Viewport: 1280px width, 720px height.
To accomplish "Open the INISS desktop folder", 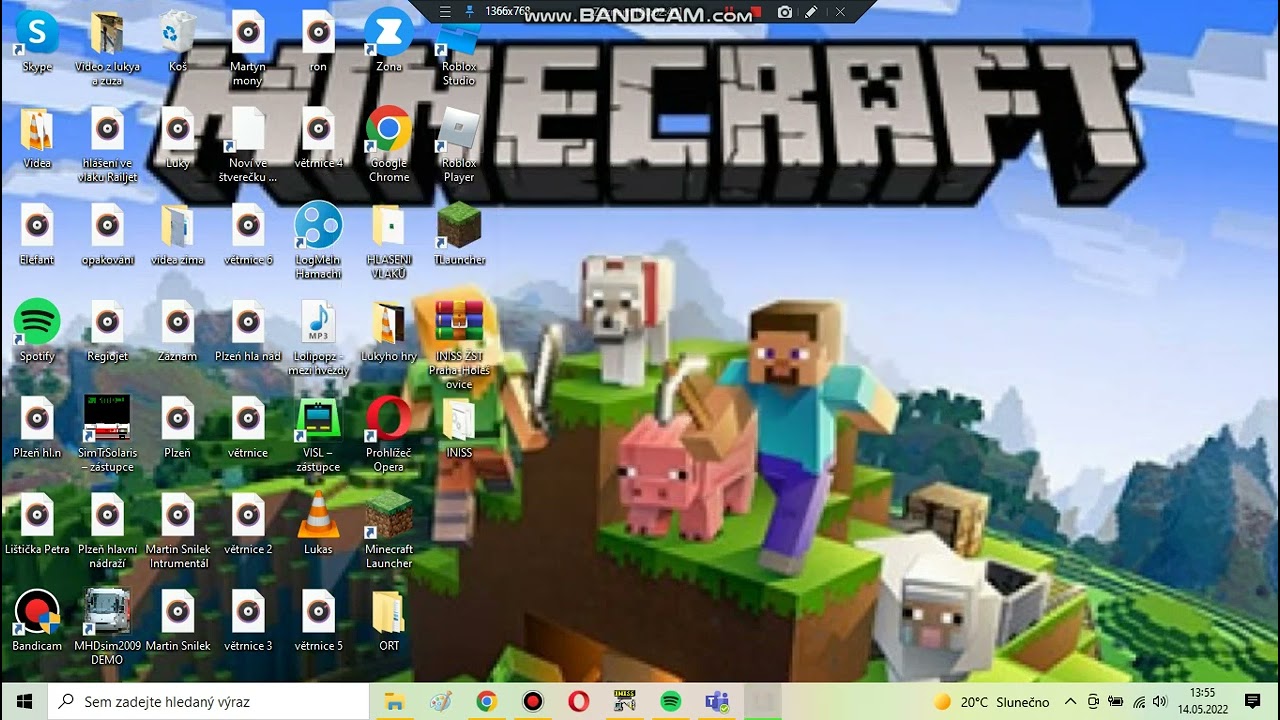I will click(459, 427).
